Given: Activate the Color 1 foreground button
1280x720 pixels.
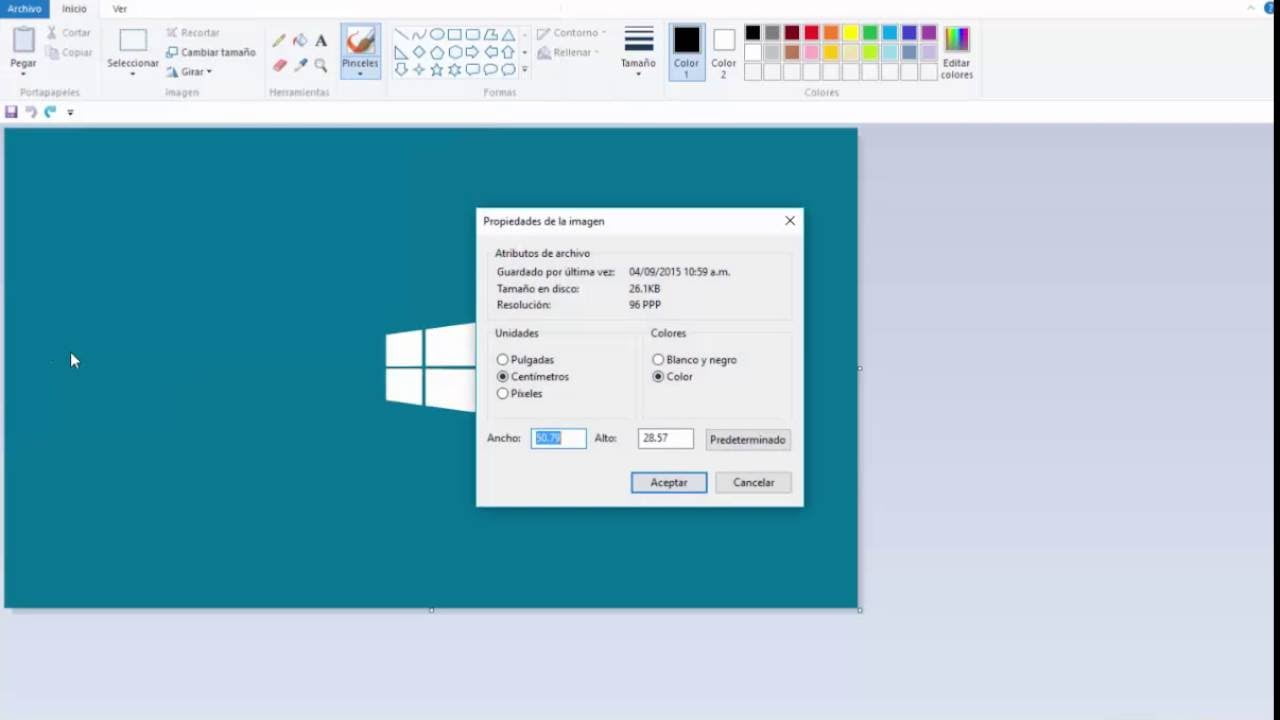Looking at the screenshot, I should pyautogui.click(x=687, y=53).
